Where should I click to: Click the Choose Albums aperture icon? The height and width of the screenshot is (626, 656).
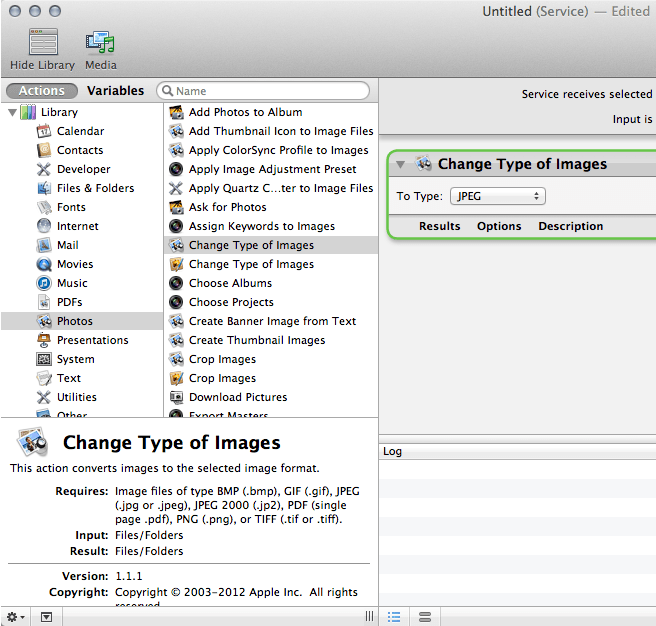(x=176, y=283)
